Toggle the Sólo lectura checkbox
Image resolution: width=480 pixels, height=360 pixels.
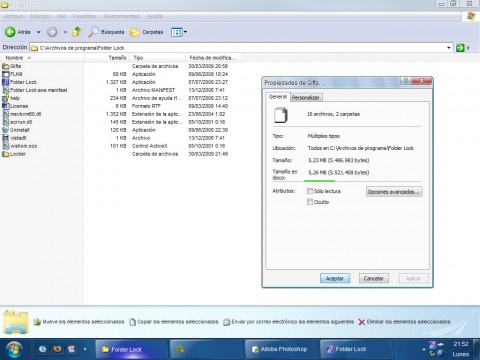pos(310,191)
